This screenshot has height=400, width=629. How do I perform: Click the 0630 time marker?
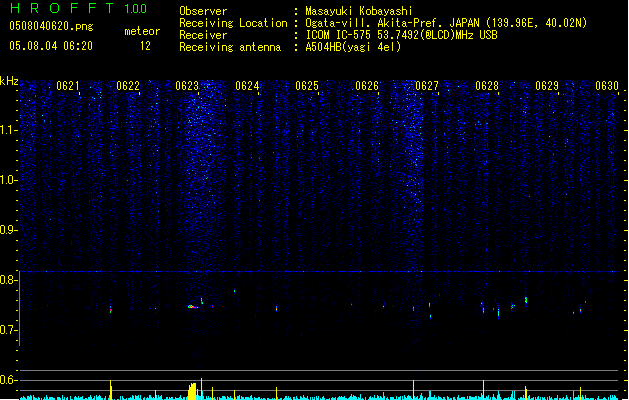pyautogui.click(x=607, y=86)
